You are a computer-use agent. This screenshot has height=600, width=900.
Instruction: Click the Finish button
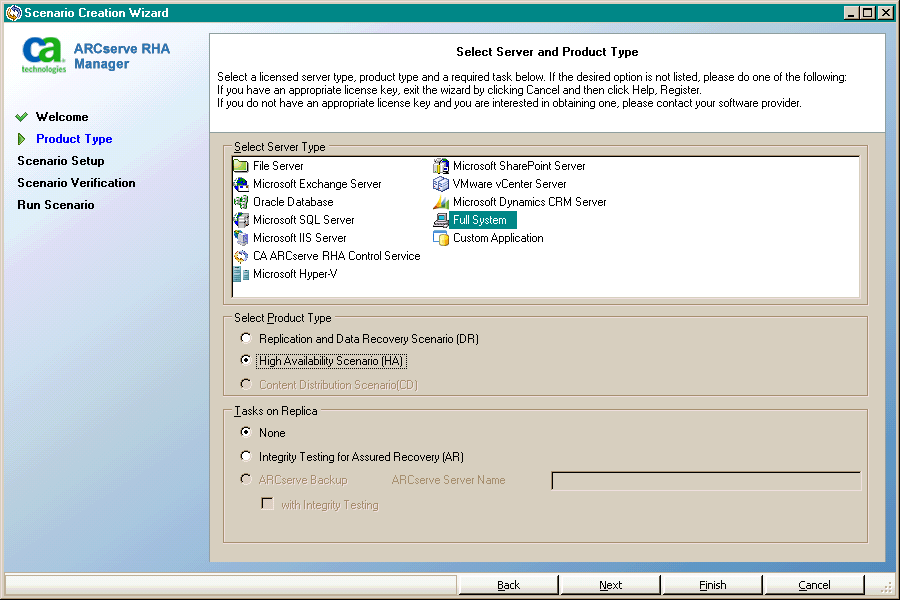pos(712,584)
